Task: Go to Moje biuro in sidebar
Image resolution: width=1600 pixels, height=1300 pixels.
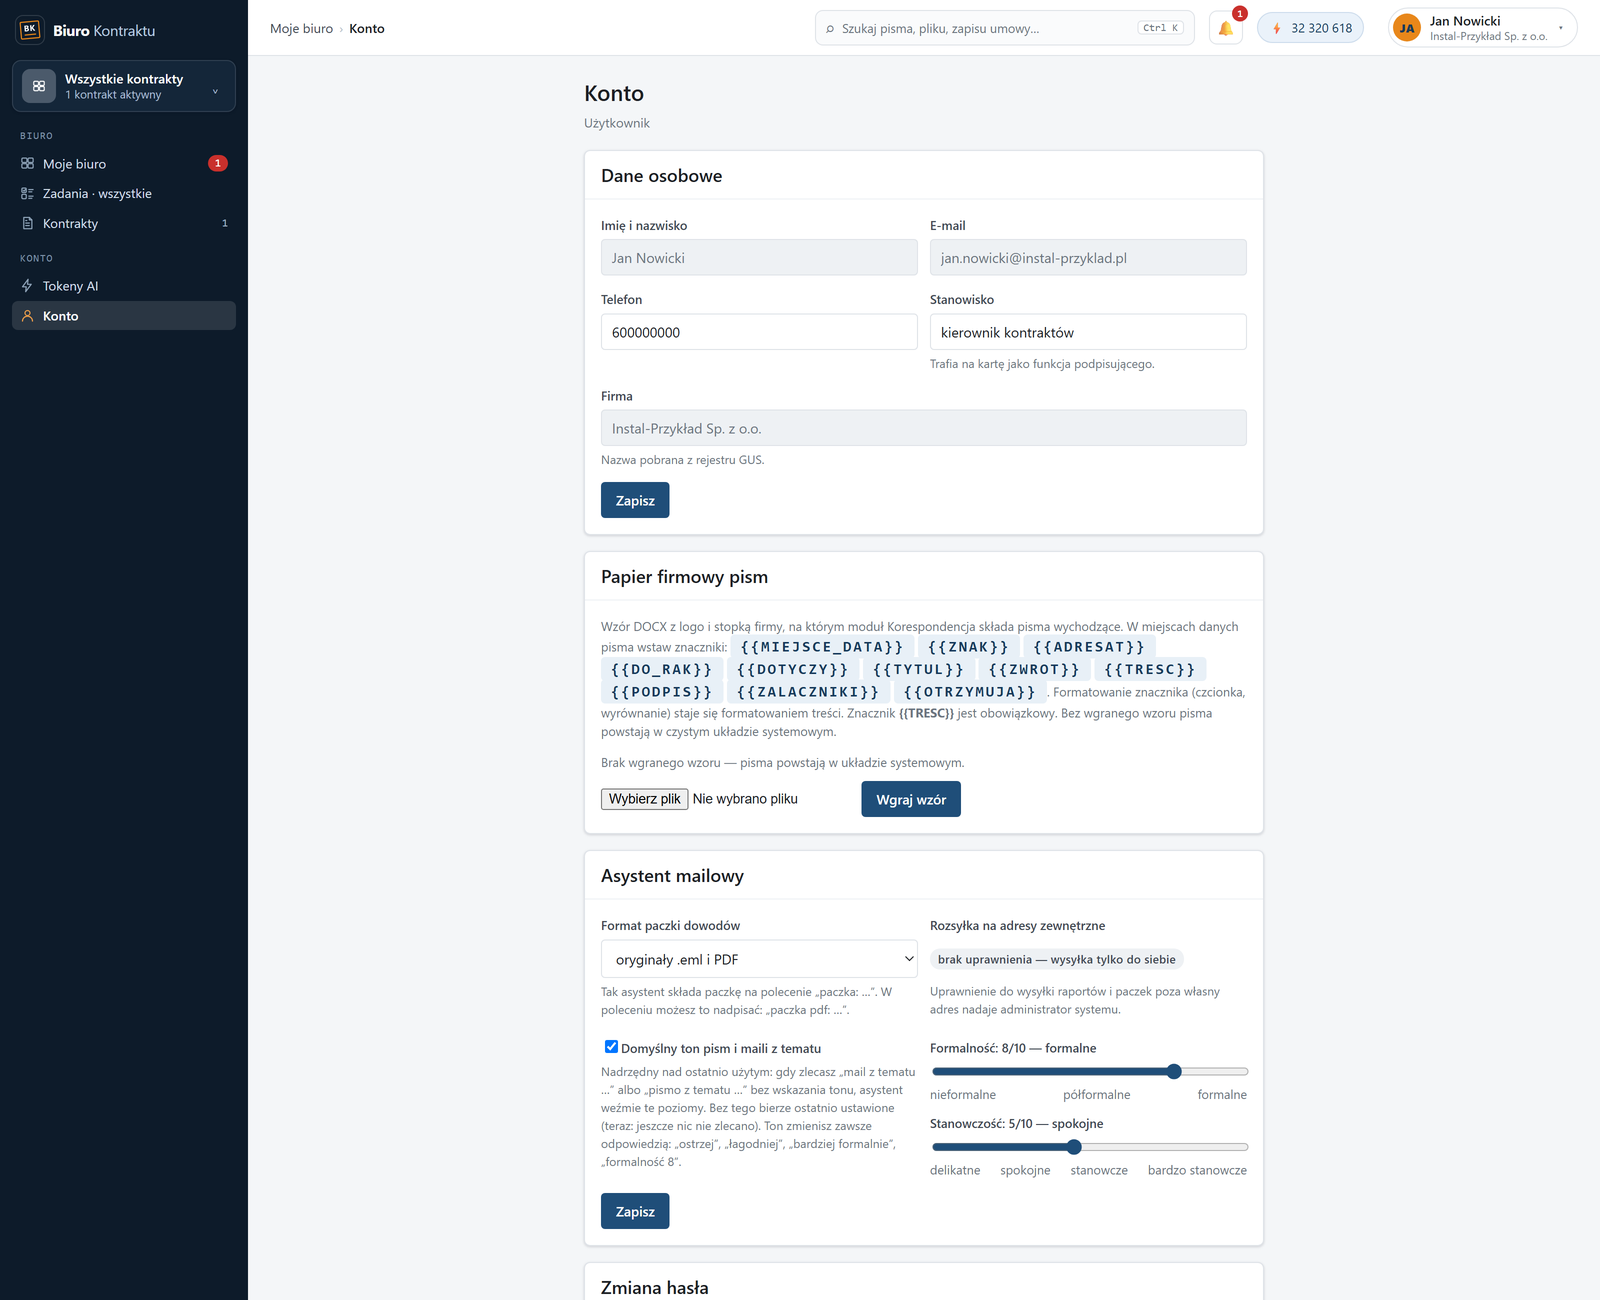Action: [x=124, y=163]
